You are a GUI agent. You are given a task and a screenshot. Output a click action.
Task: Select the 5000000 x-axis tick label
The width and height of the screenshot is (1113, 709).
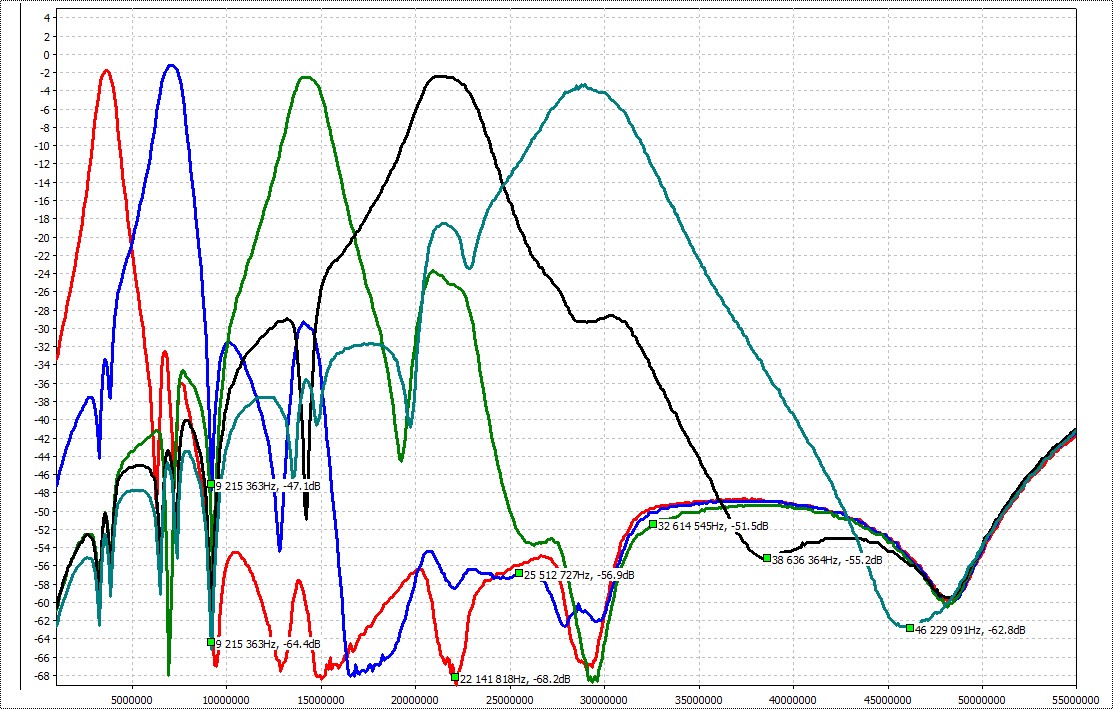tap(131, 698)
